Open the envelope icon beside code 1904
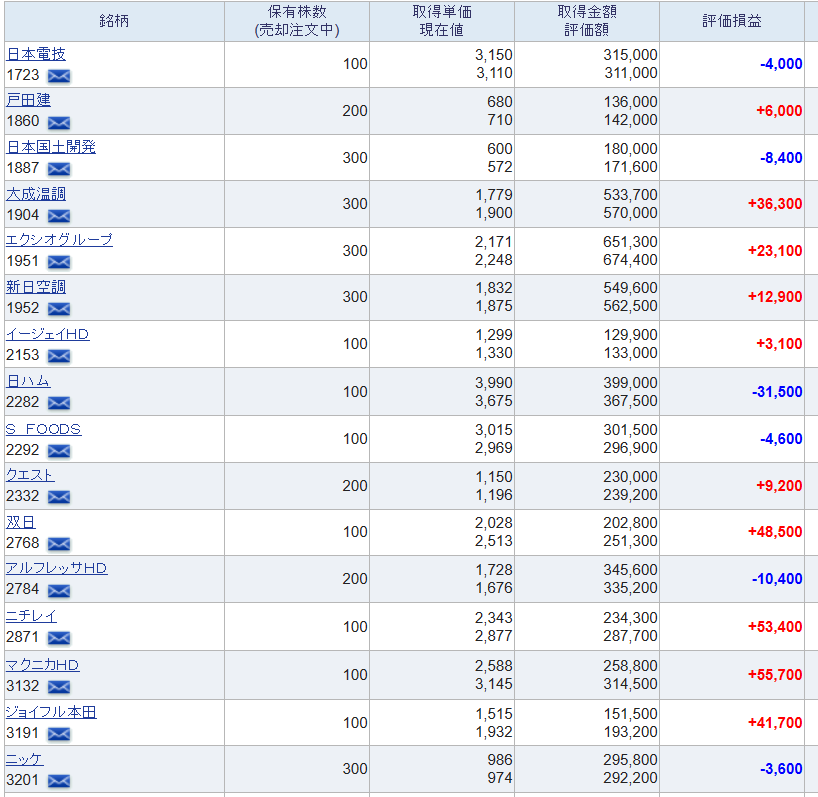 pos(59,215)
